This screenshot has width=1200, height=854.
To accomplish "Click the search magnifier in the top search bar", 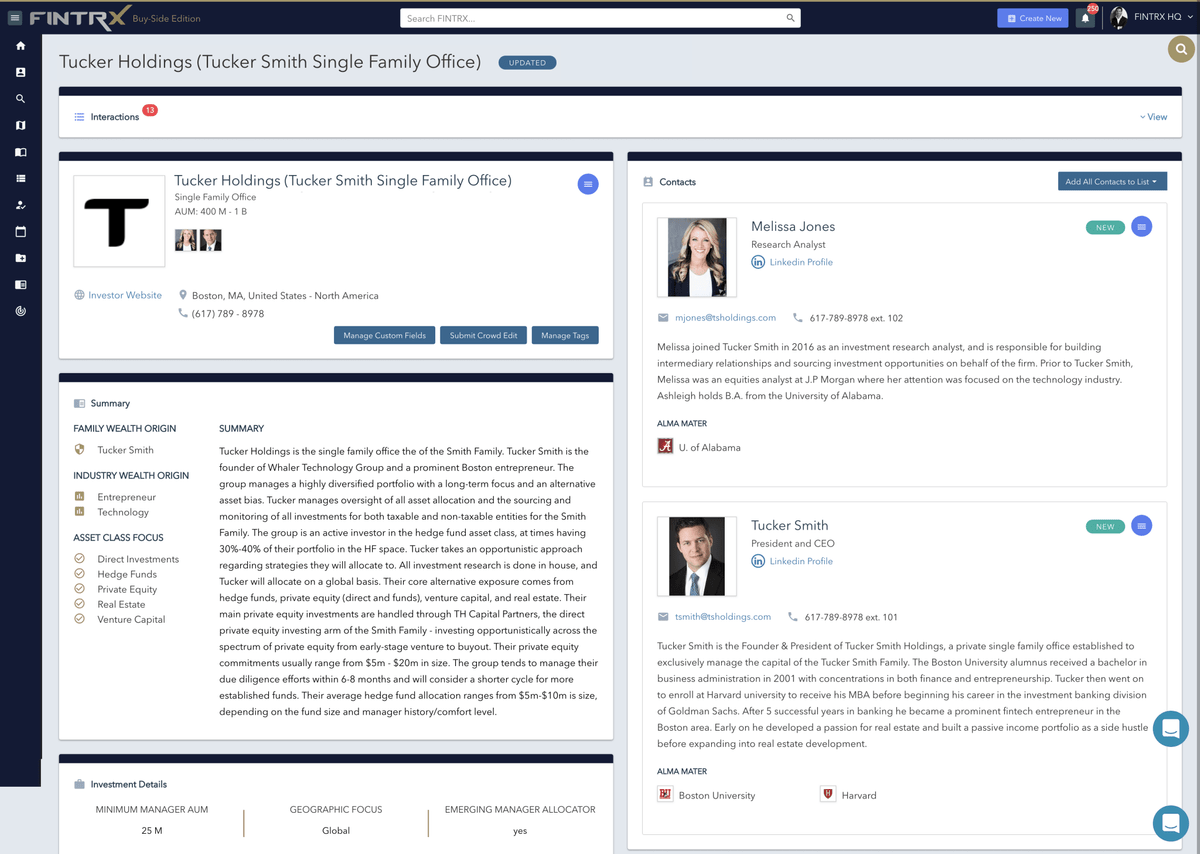I will [790, 18].
